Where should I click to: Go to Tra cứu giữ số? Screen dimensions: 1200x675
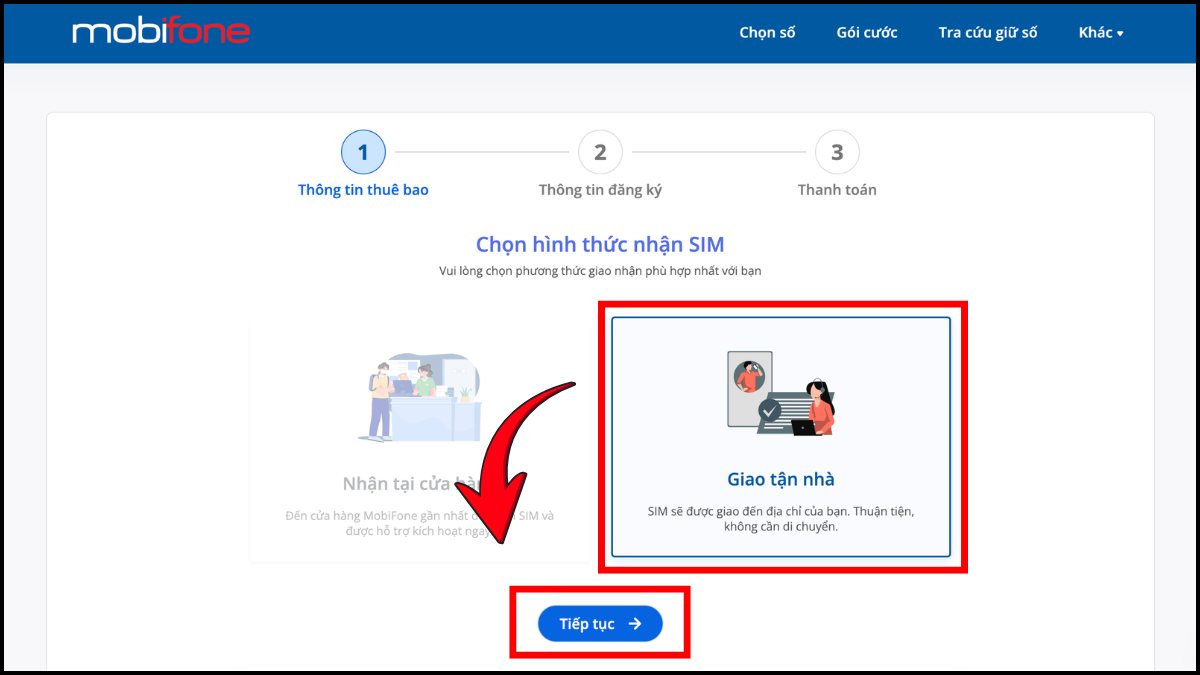click(x=988, y=32)
